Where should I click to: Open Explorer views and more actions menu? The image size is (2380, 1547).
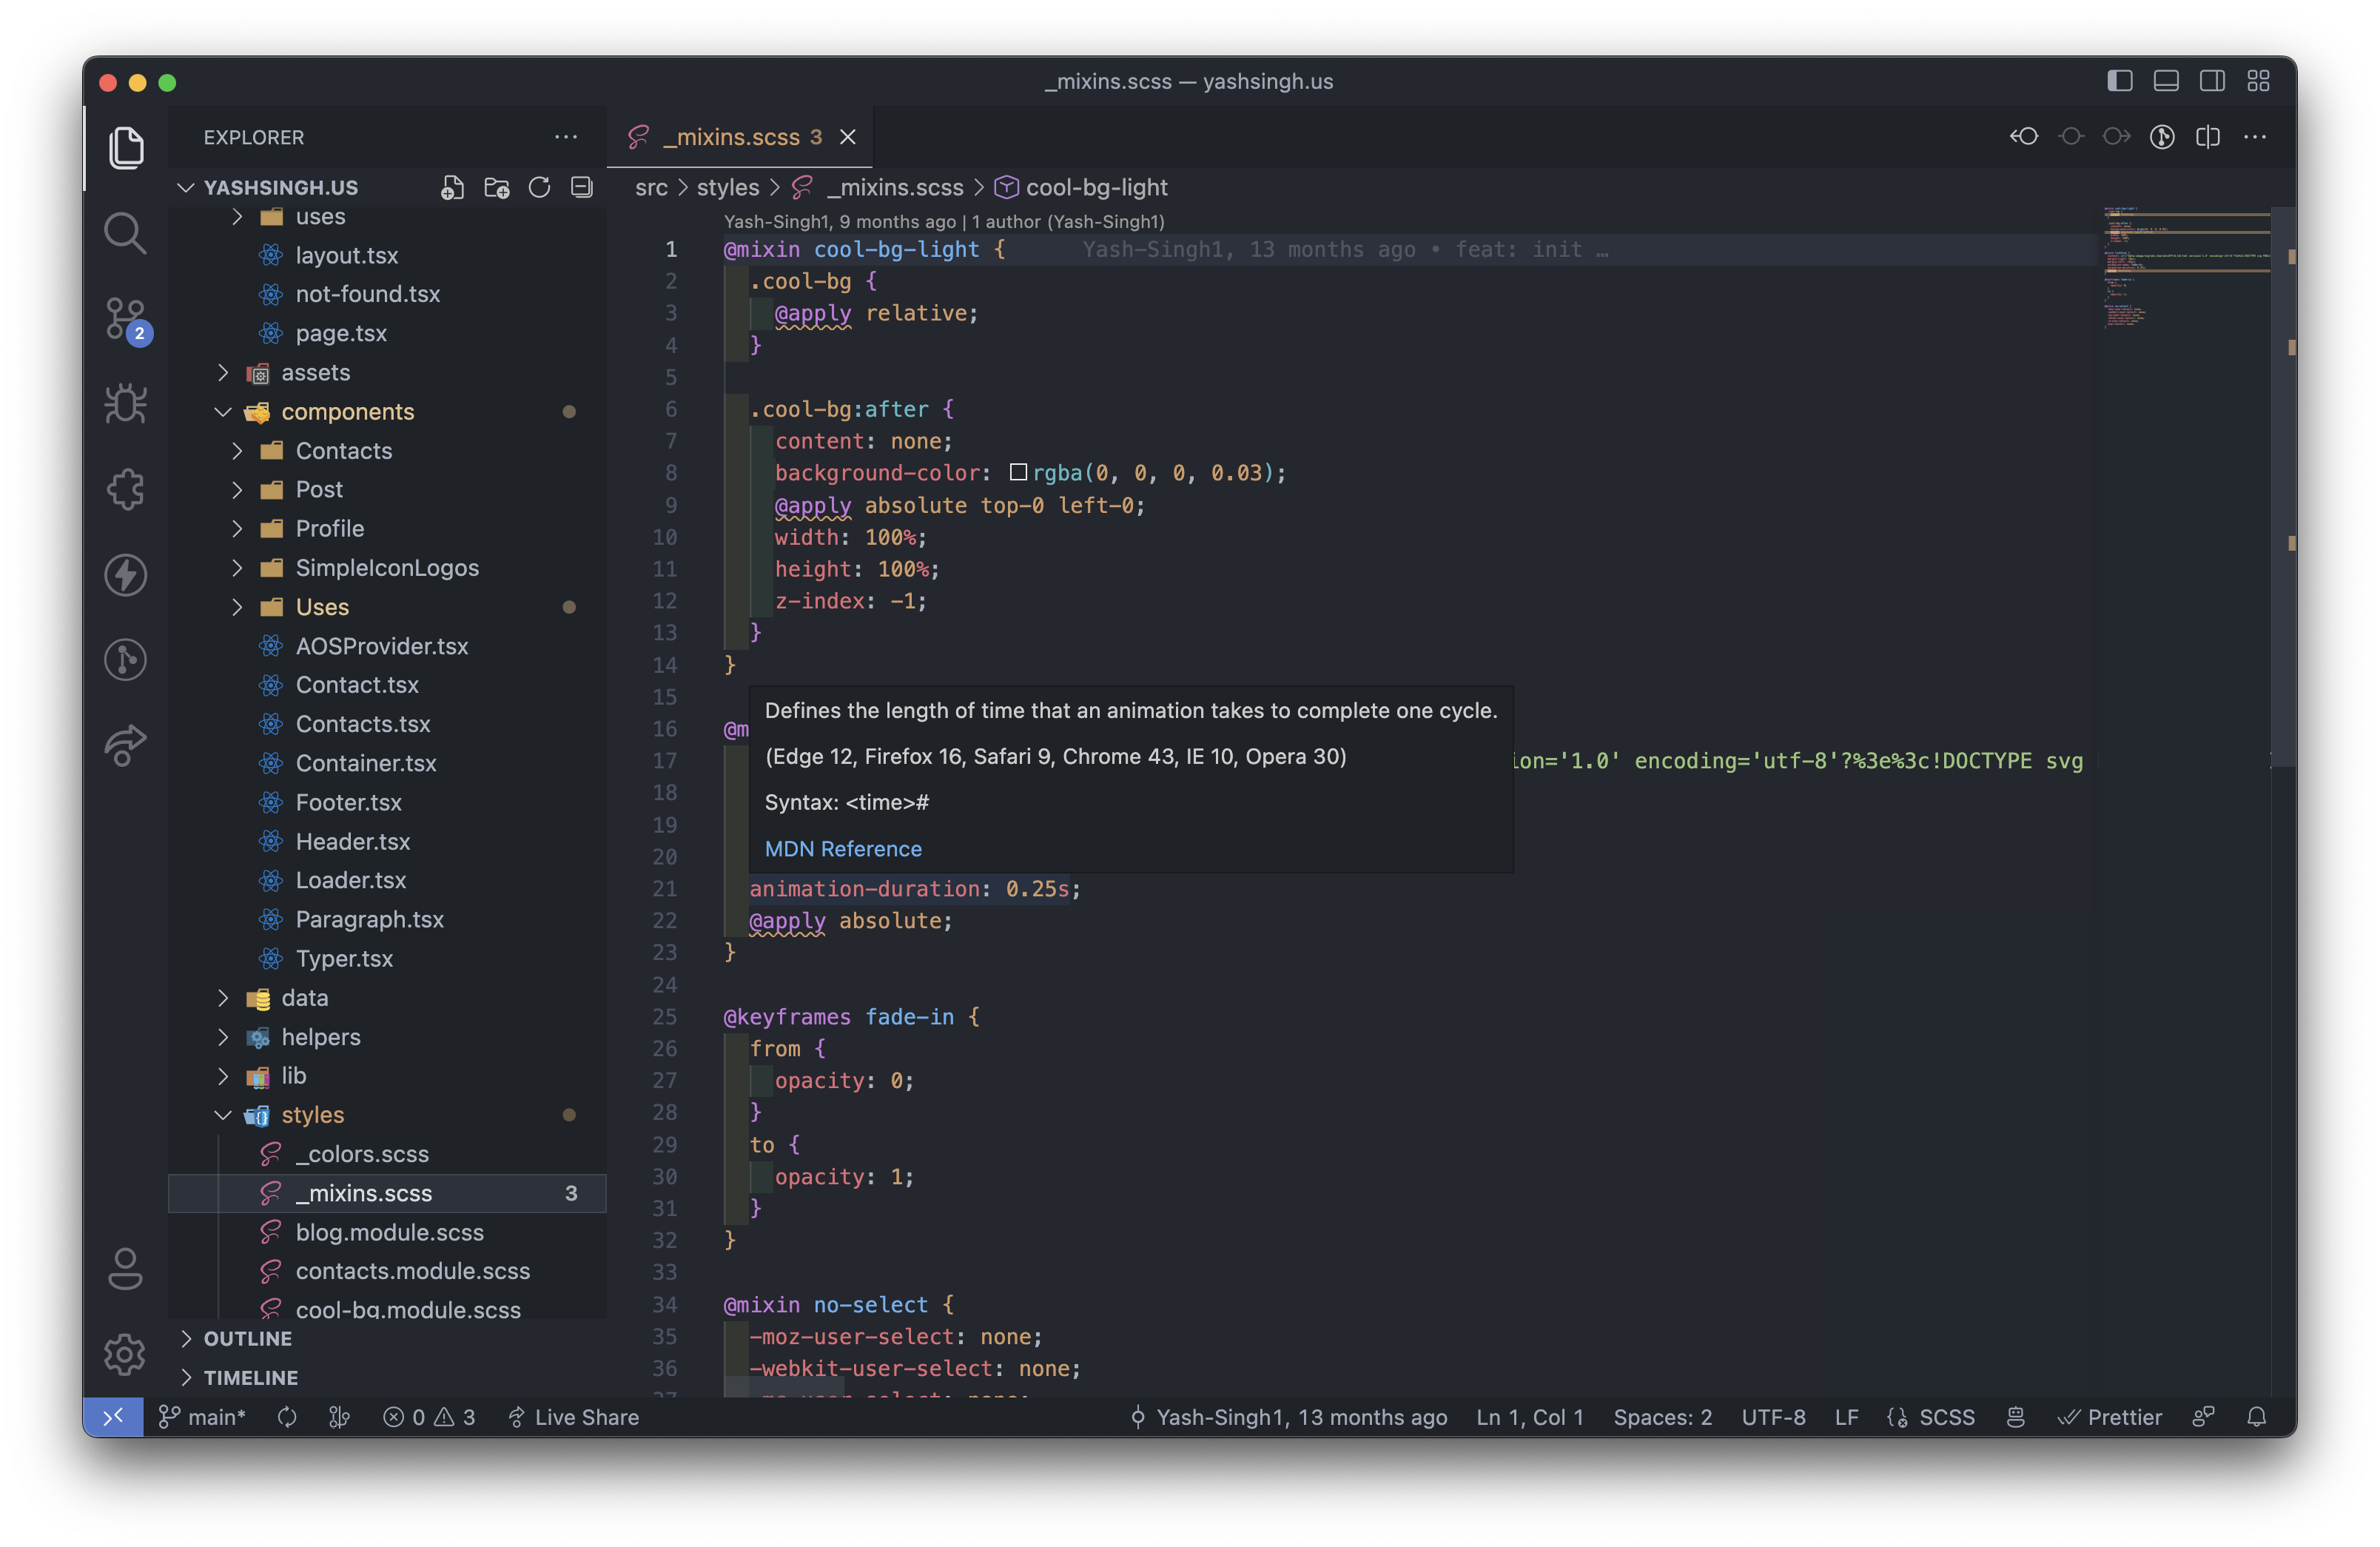click(566, 137)
